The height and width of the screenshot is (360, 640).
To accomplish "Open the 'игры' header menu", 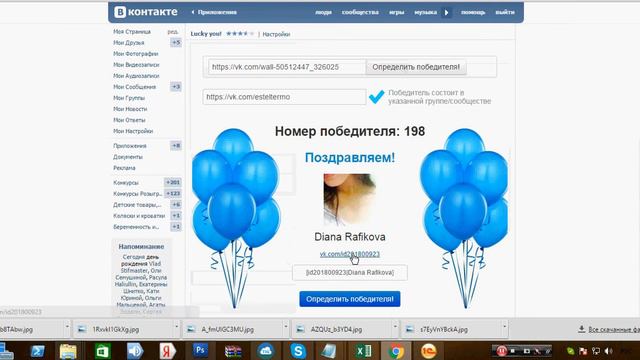I will click(396, 12).
